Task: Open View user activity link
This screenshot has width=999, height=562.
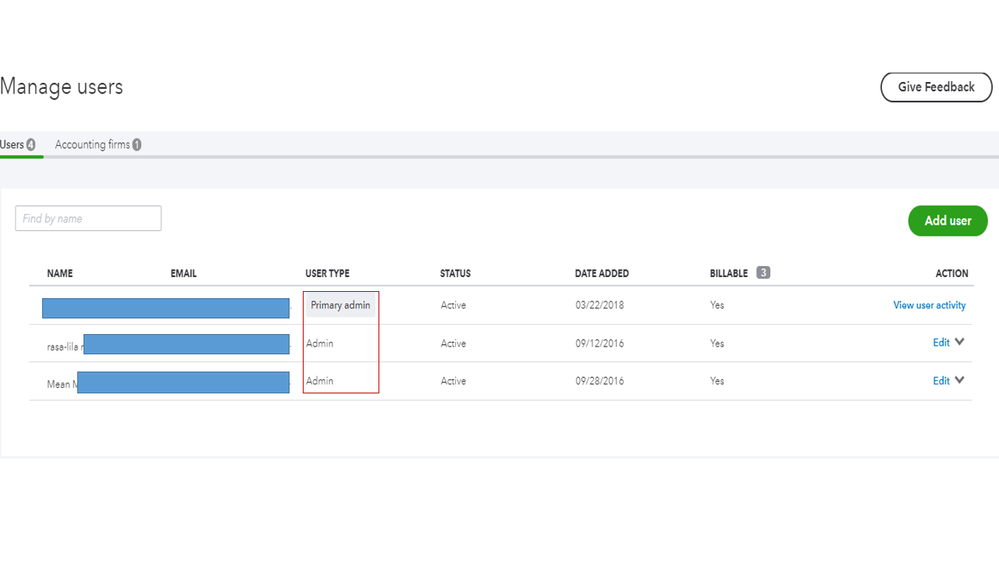Action: 929,305
